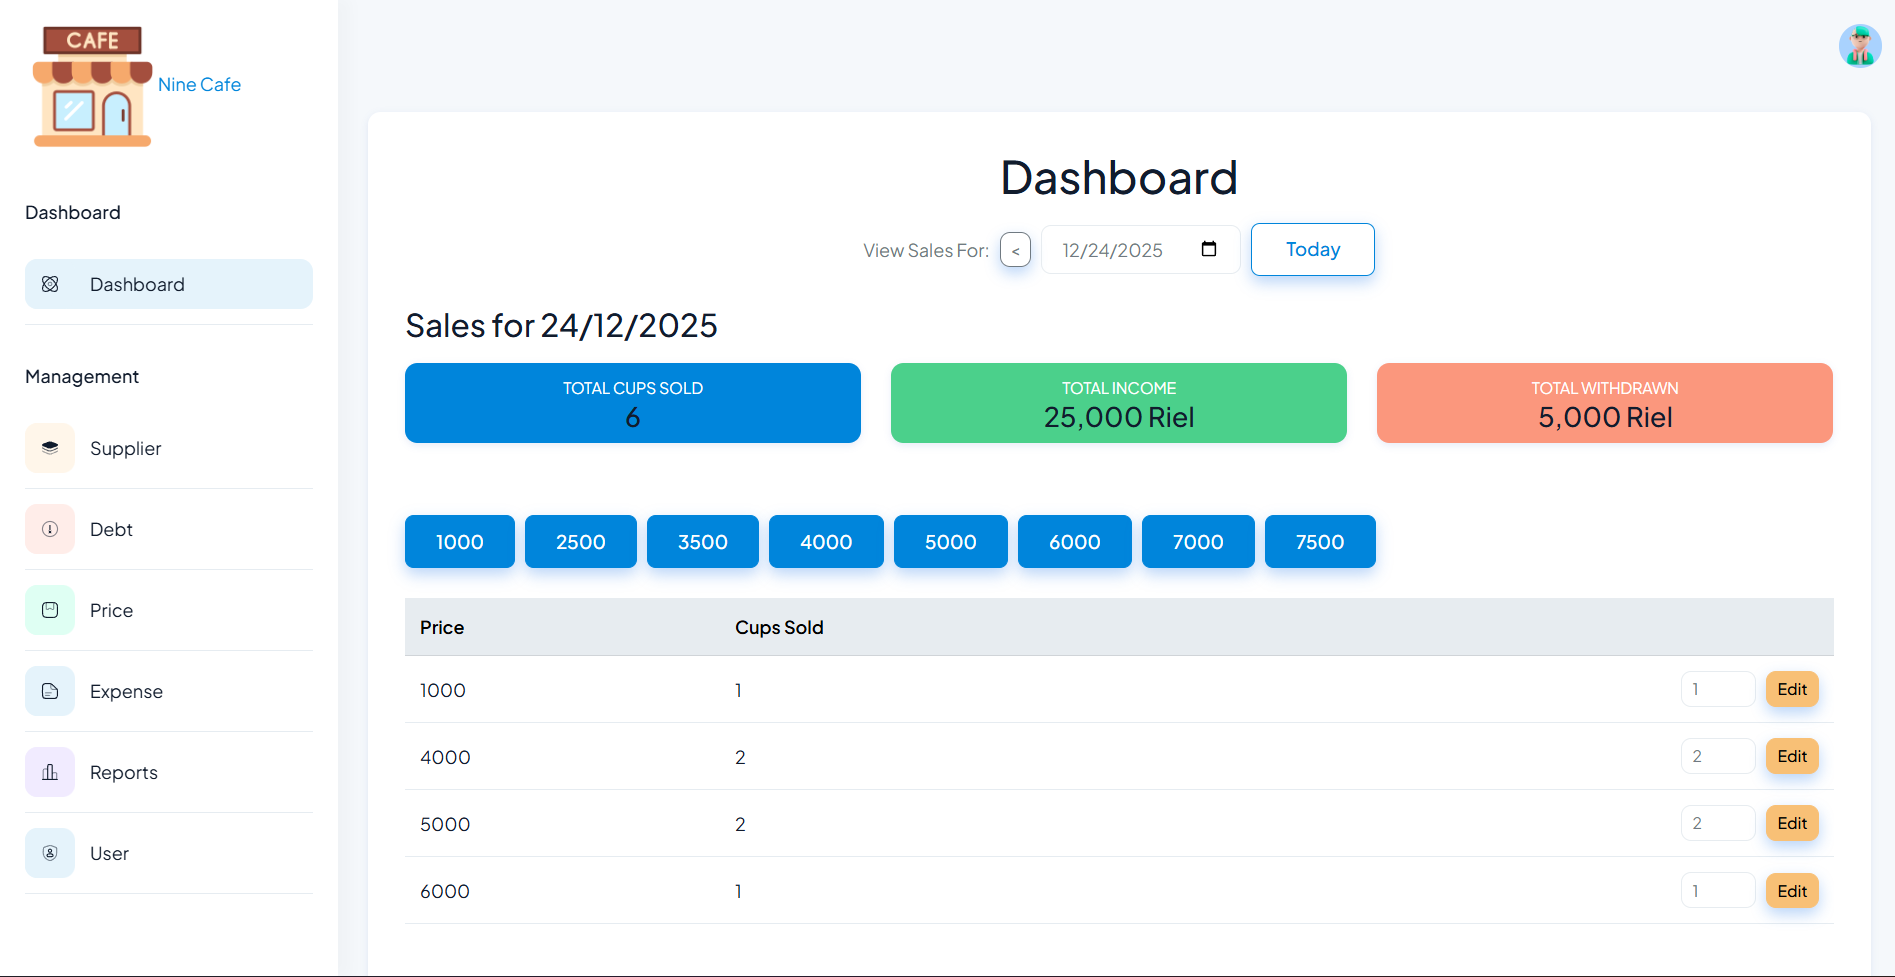Edit cups sold for the 6000 price
The image size is (1895, 977).
1791,890
